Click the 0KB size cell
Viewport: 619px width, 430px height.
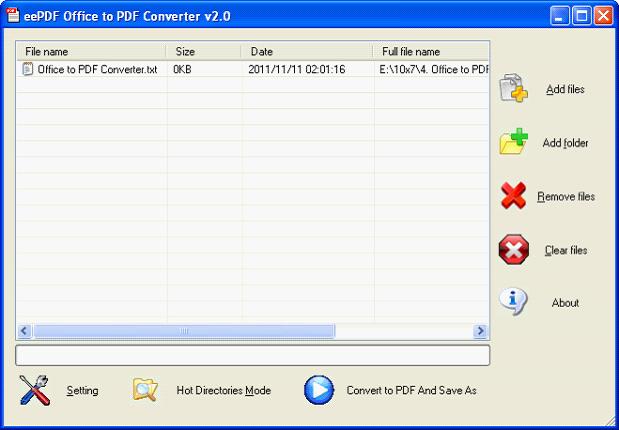(182, 69)
